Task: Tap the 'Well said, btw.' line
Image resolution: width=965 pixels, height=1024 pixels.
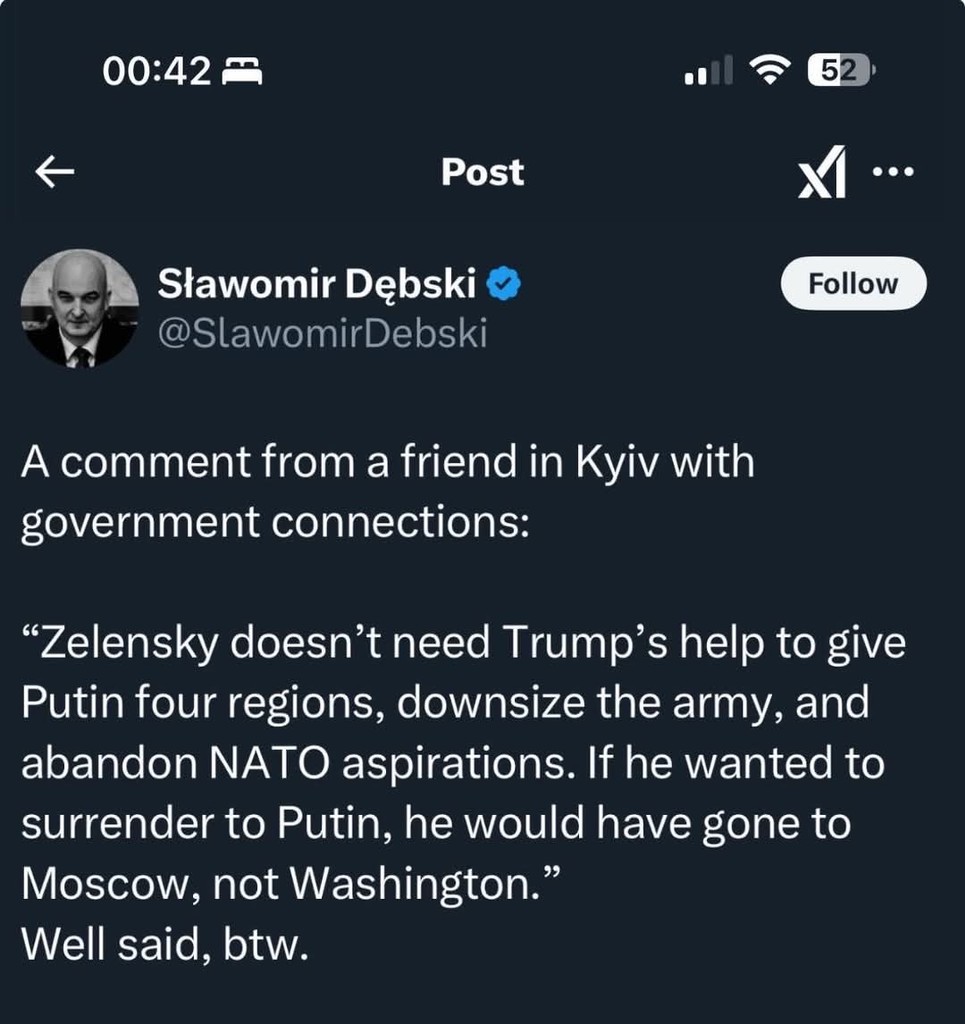Action: [x=165, y=942]
